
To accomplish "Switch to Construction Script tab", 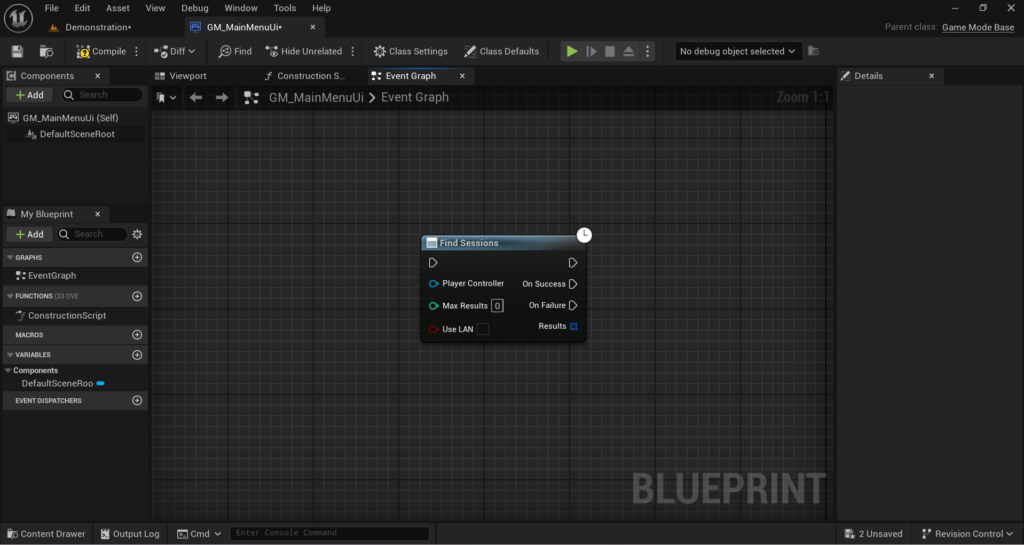I will (304, 76).
